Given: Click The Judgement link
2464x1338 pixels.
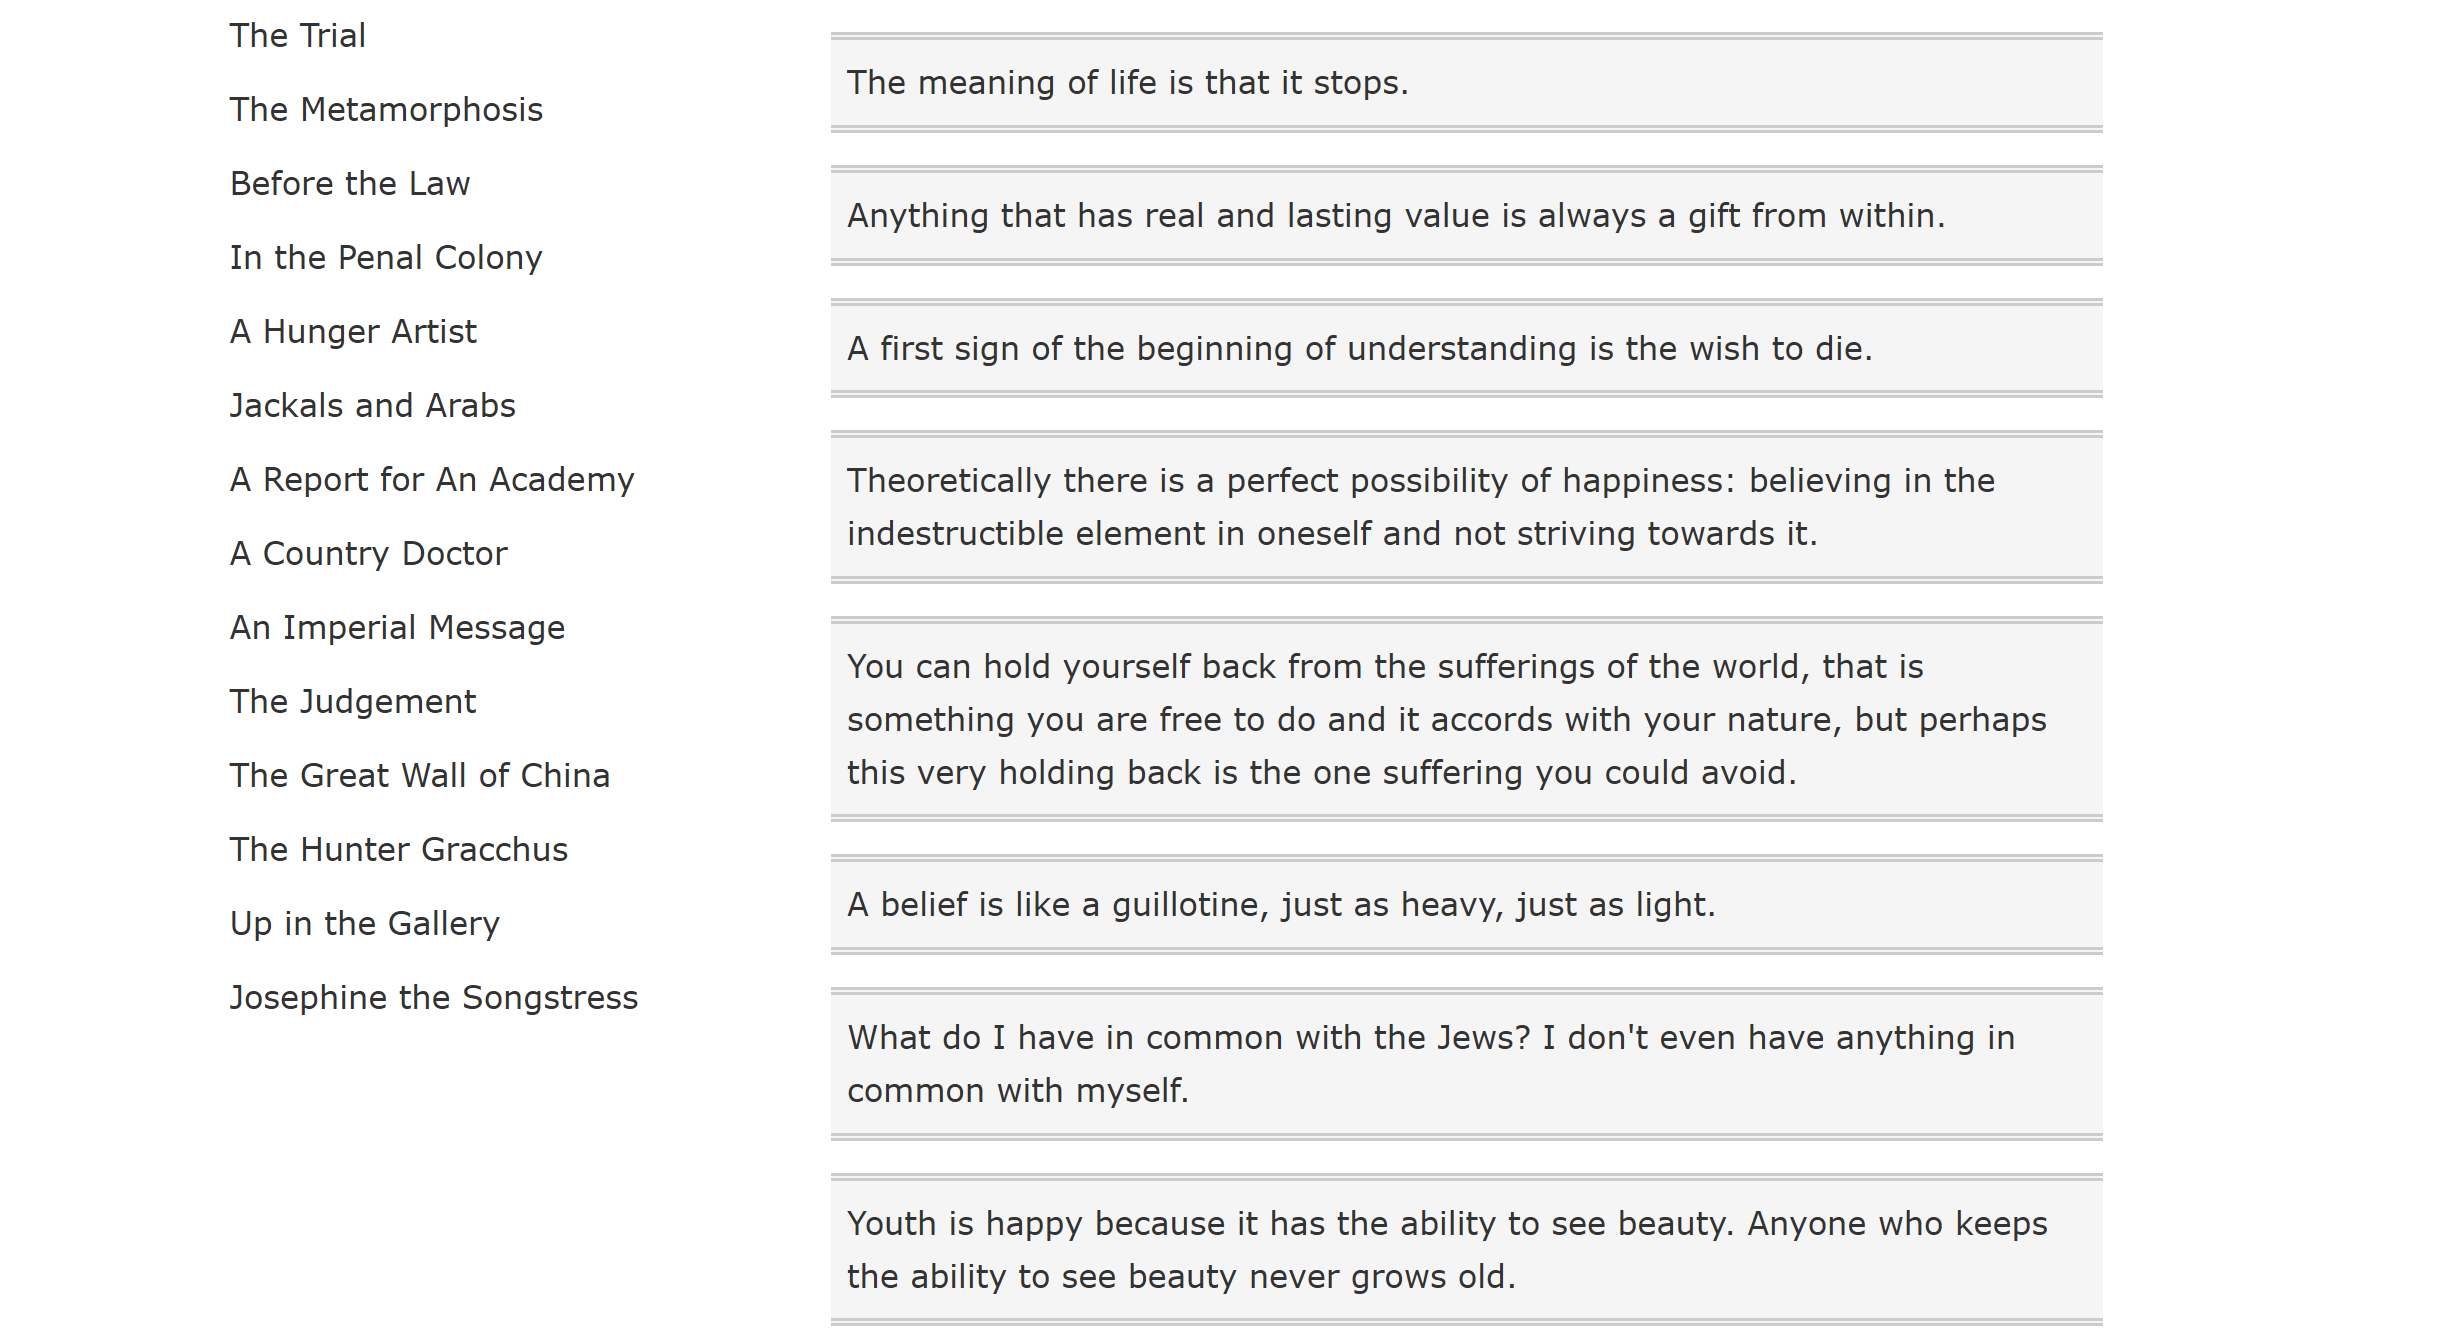Looking at the screenshot, I should pyautogui.click(x=353, y=702).
